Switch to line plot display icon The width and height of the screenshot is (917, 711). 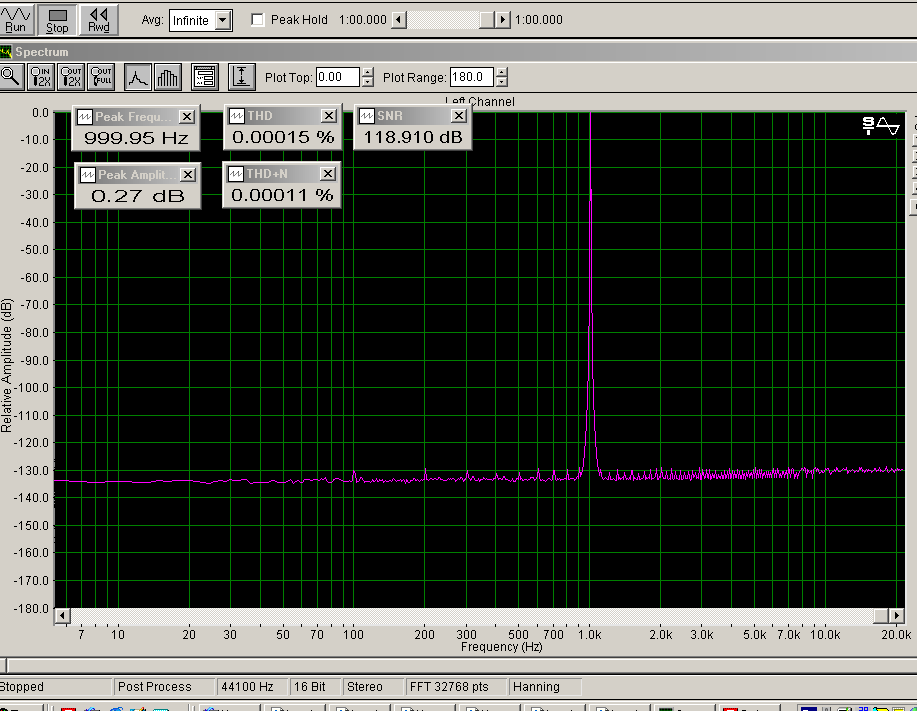[137, 76]
